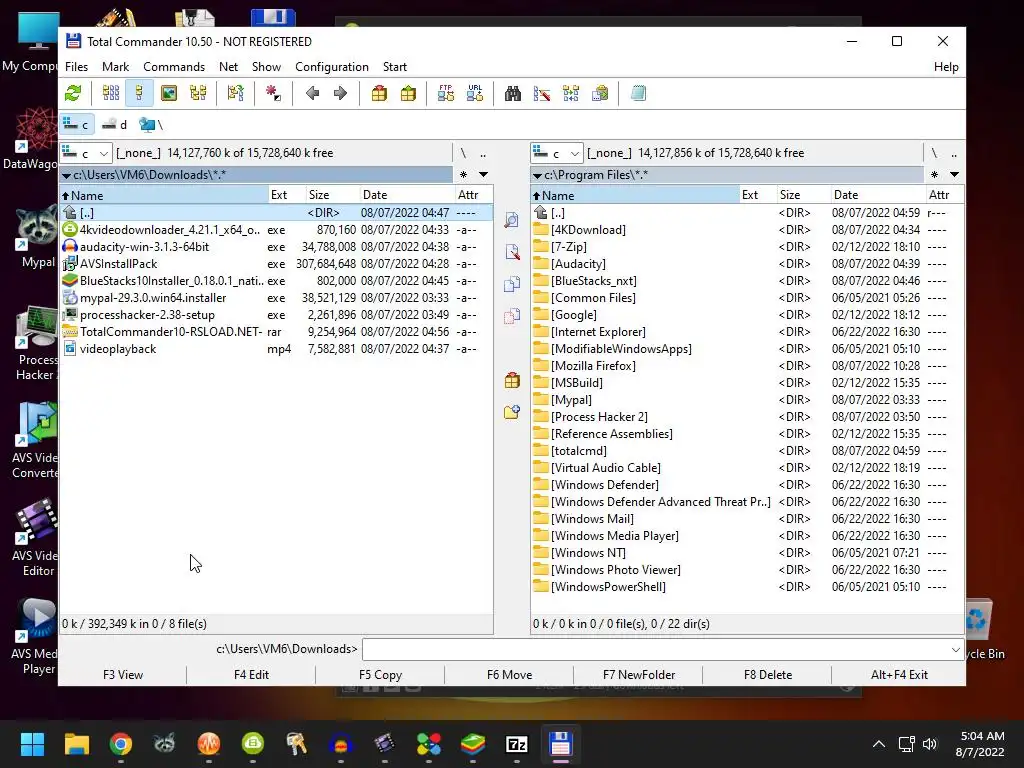Select the videoplayback mp4 file
This screenshot has width=1024, height=768.
tap(276, 349)
